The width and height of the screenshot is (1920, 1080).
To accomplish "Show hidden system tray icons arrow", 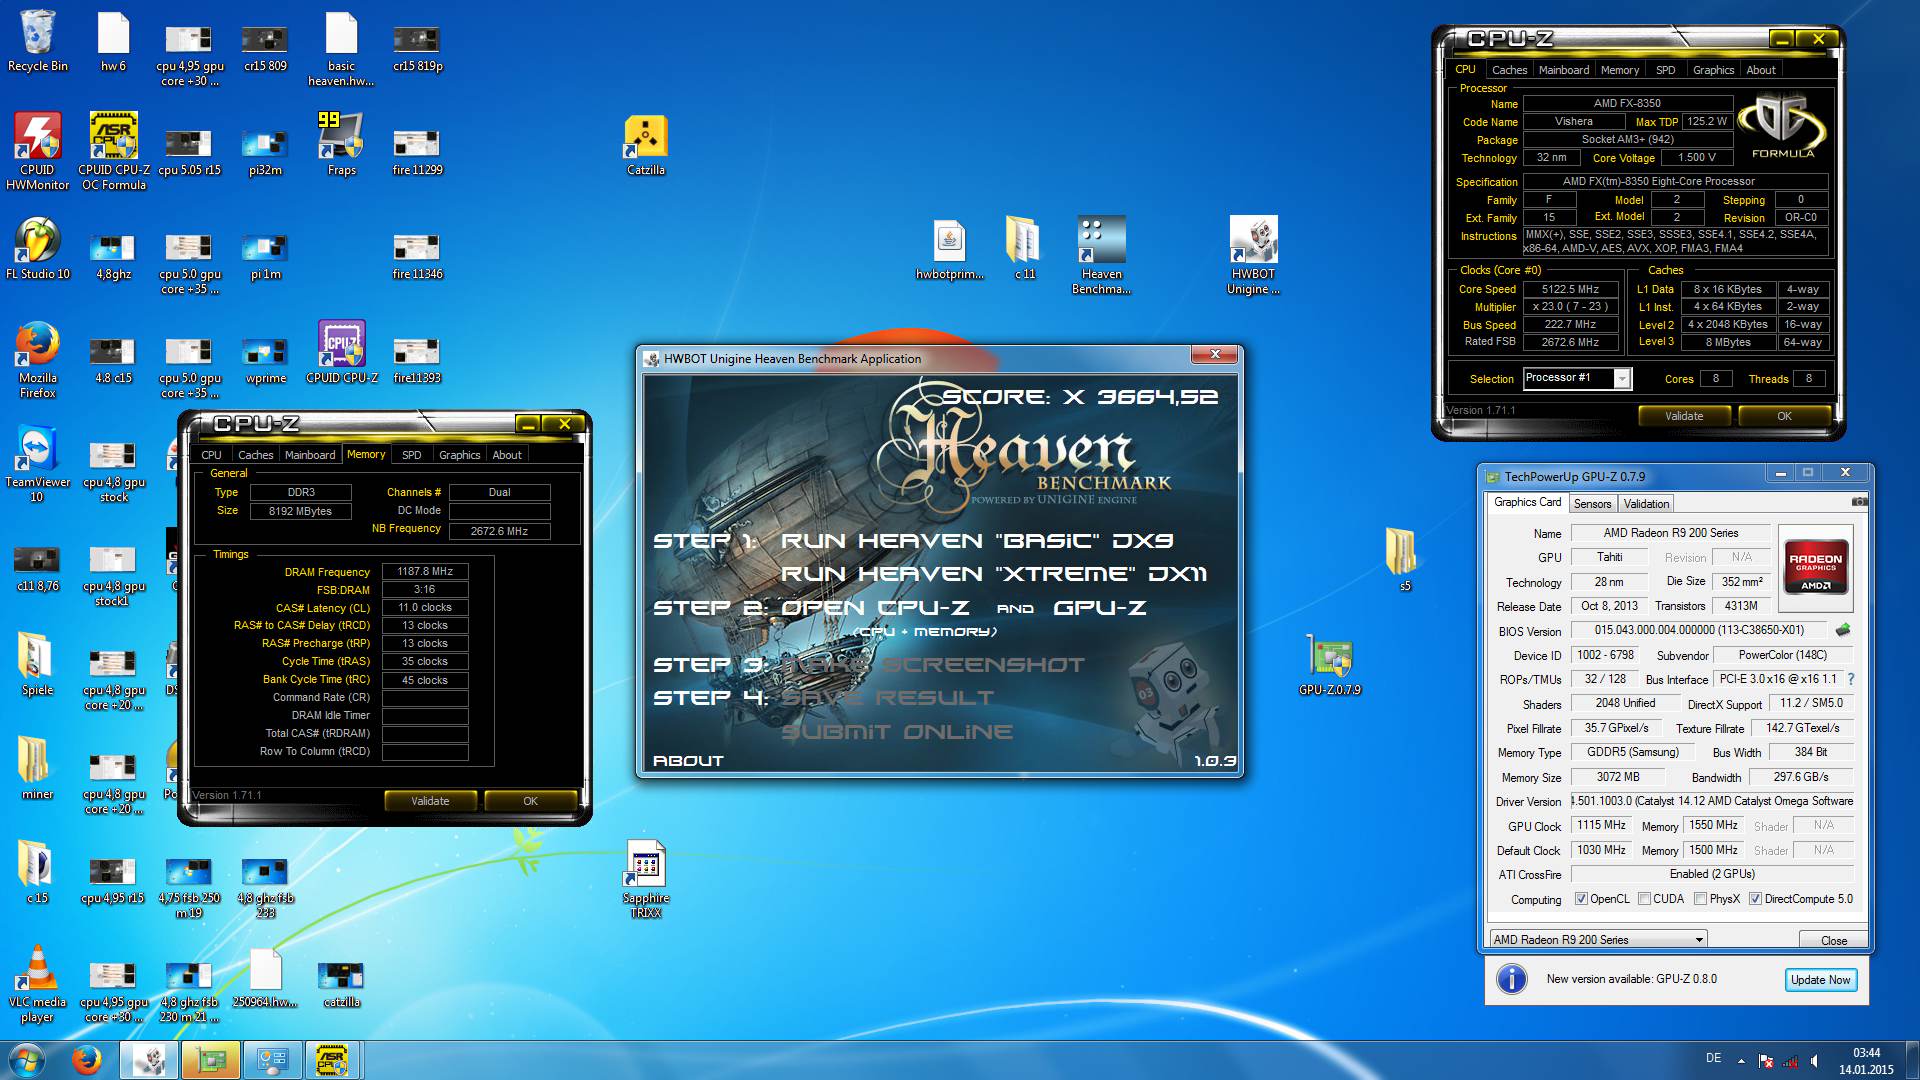I will (x=1741, y=1061).
